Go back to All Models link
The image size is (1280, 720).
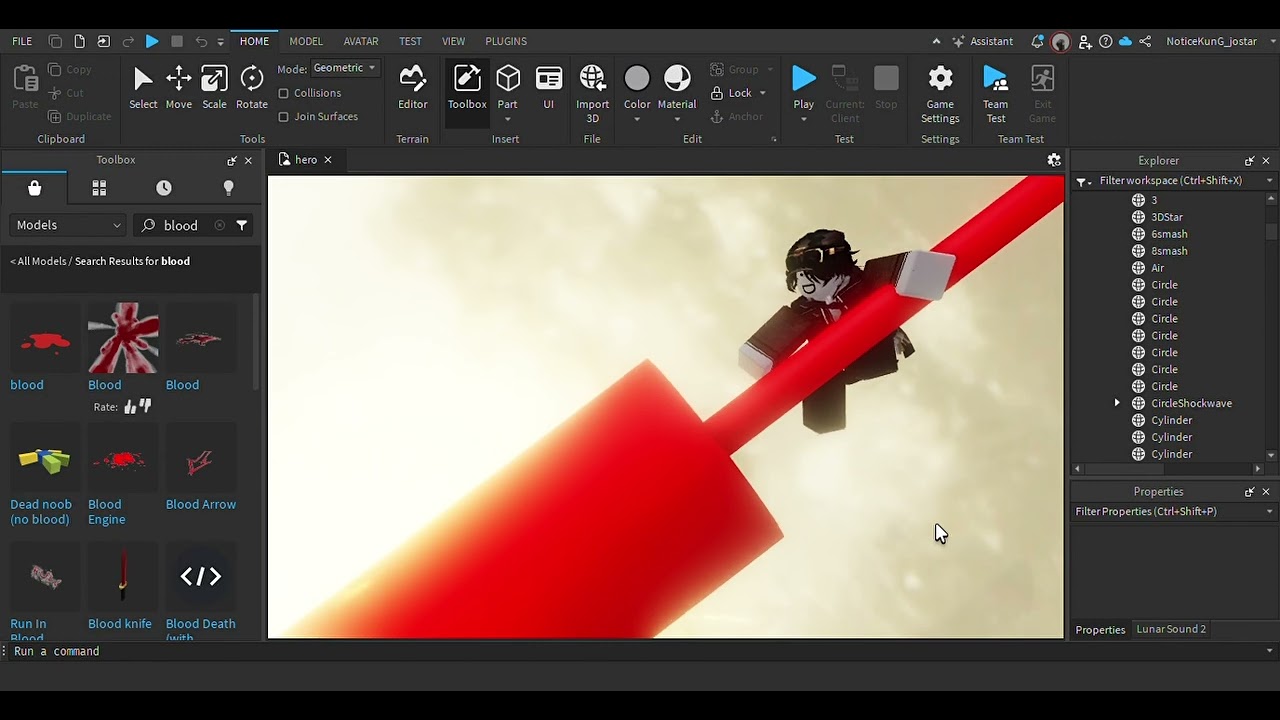pos(42,261)
